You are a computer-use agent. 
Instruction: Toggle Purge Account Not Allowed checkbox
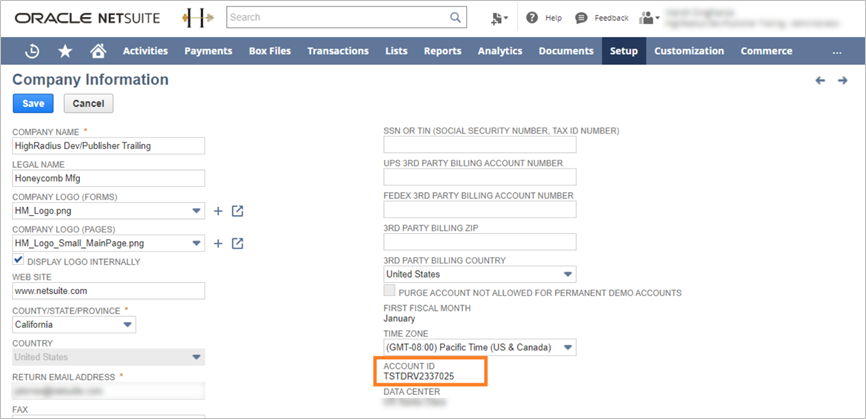[x=390, y=292]
